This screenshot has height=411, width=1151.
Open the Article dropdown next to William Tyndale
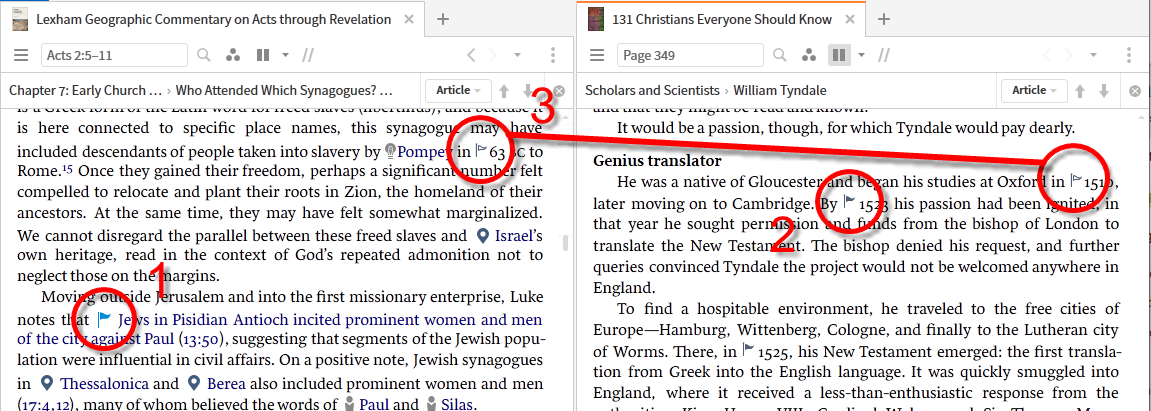1034,90
